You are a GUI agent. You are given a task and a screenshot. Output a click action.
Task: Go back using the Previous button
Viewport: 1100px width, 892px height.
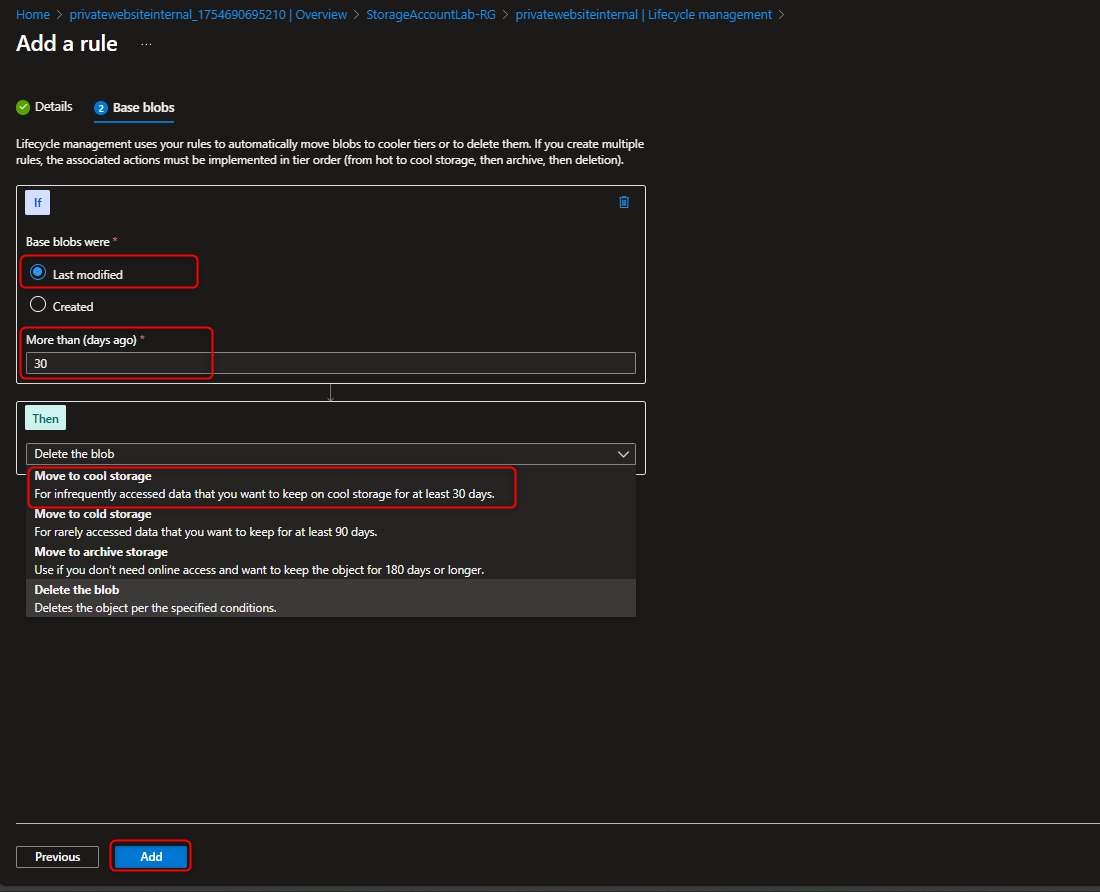56,856
